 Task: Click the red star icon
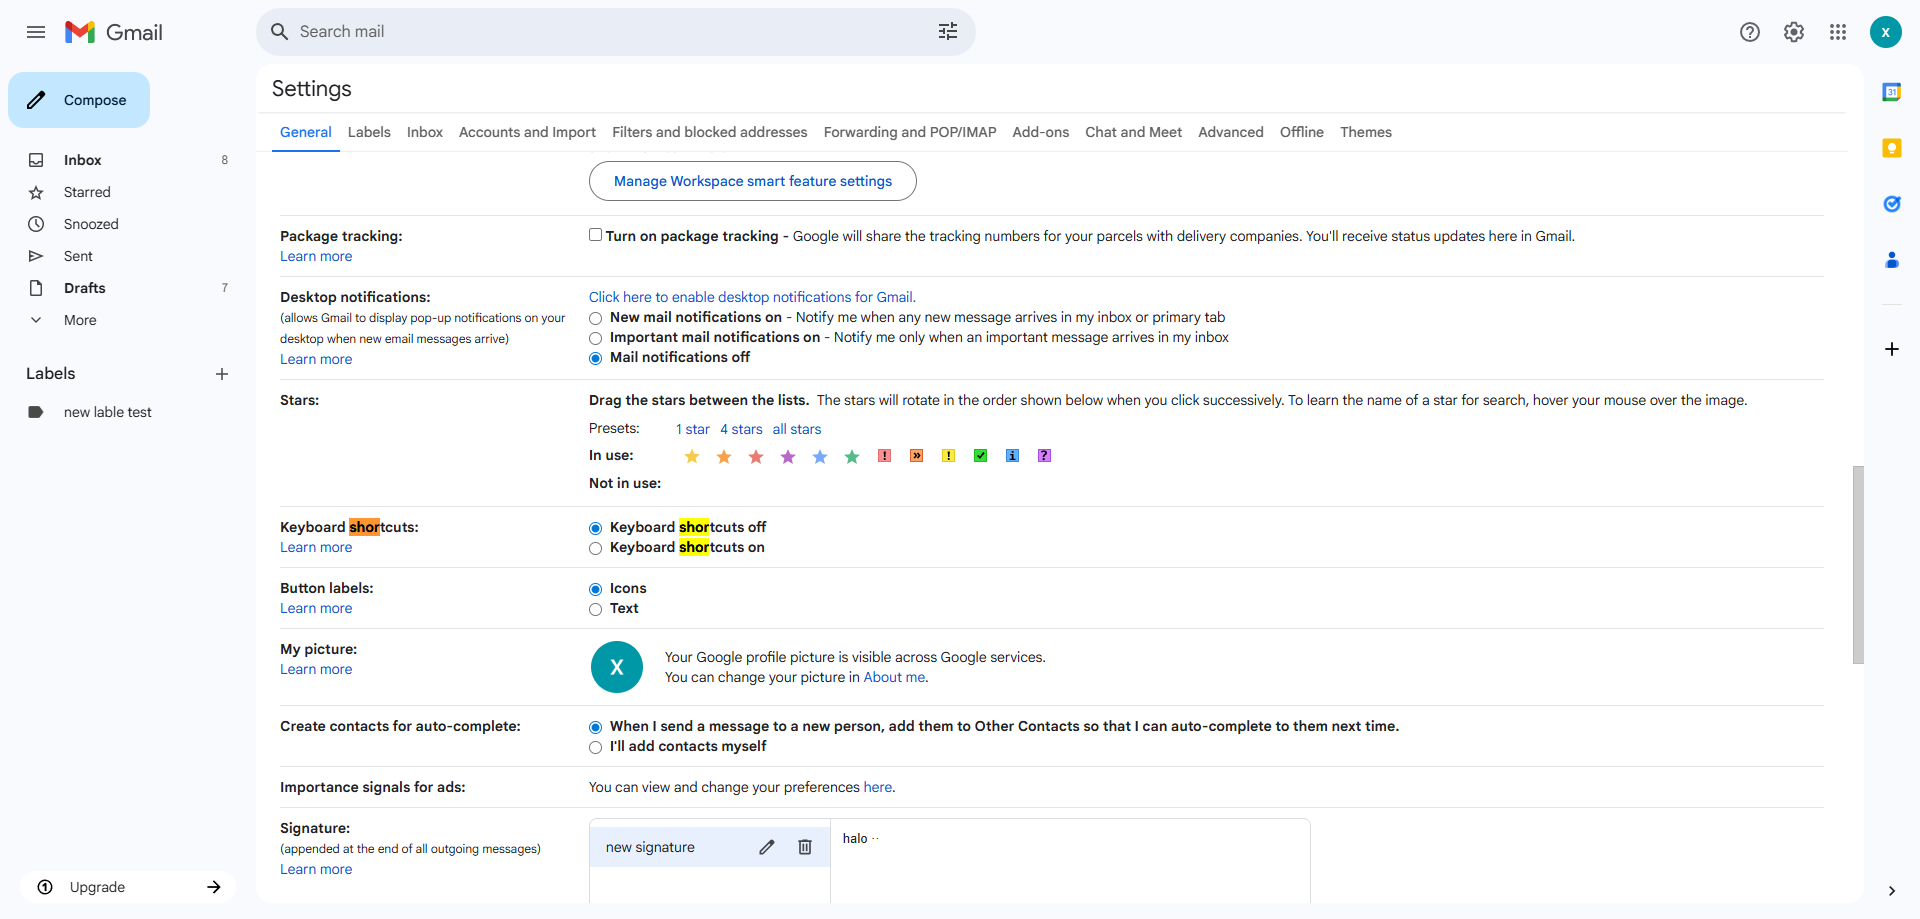756,456
